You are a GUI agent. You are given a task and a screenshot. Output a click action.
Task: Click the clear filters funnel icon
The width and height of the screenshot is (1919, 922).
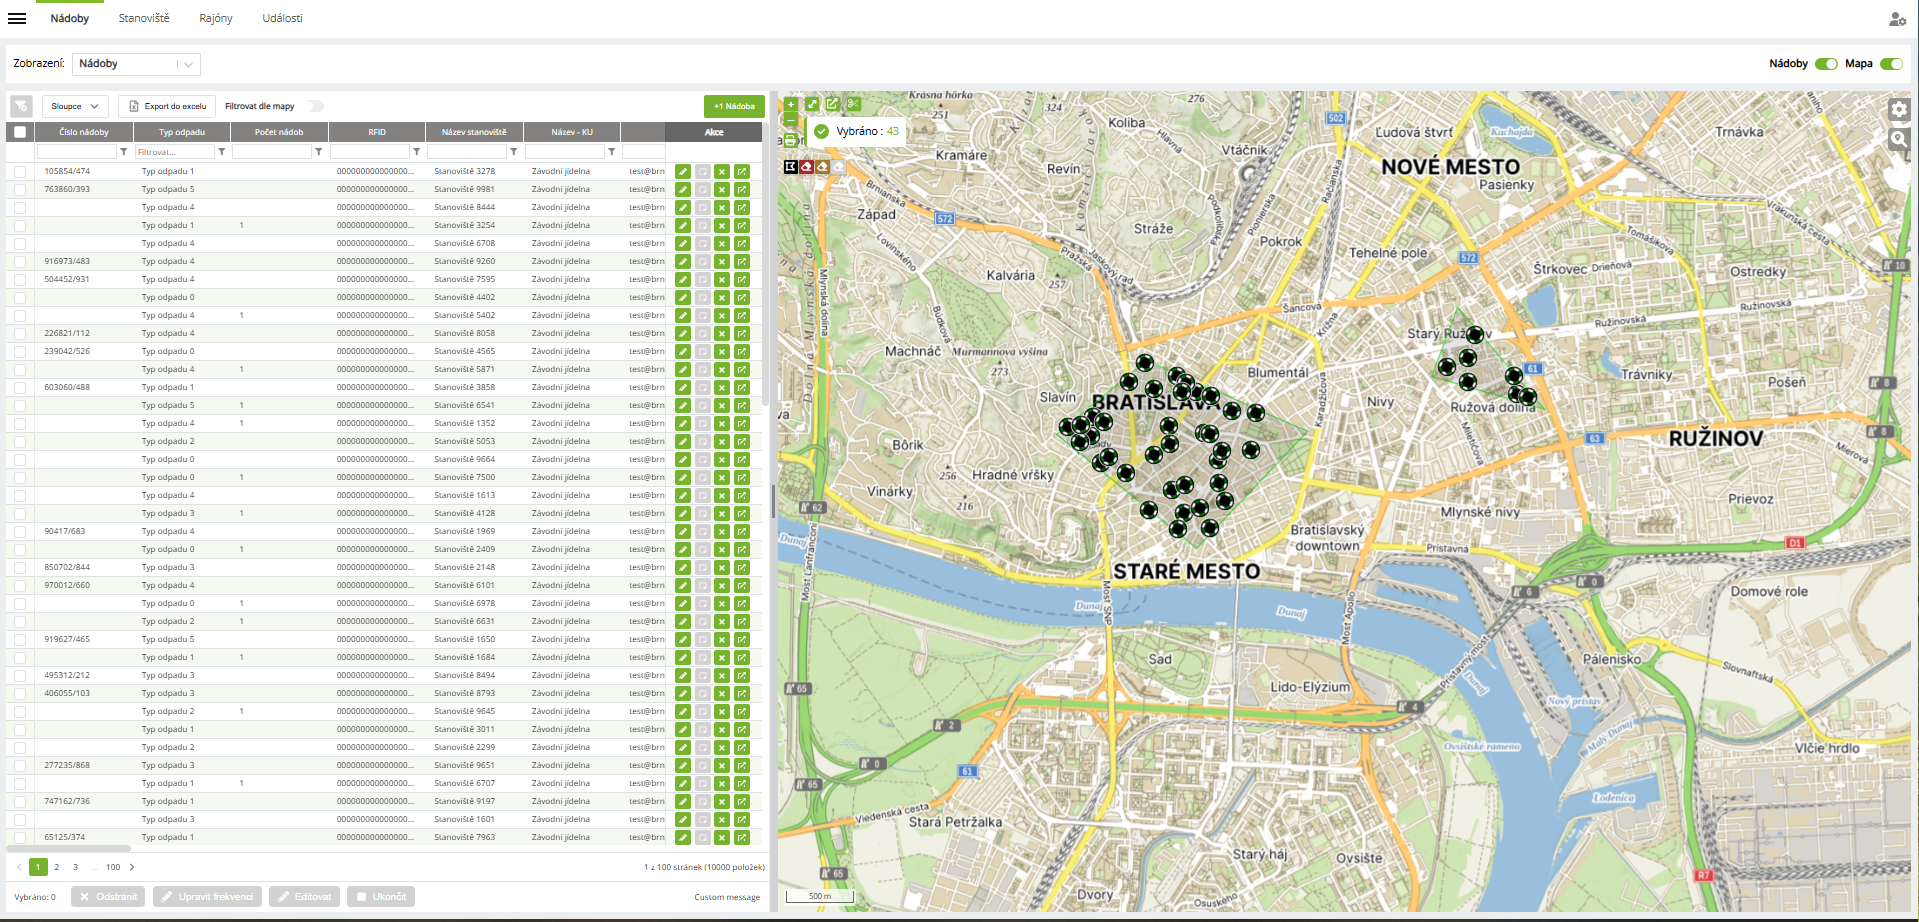click(21, 106)
